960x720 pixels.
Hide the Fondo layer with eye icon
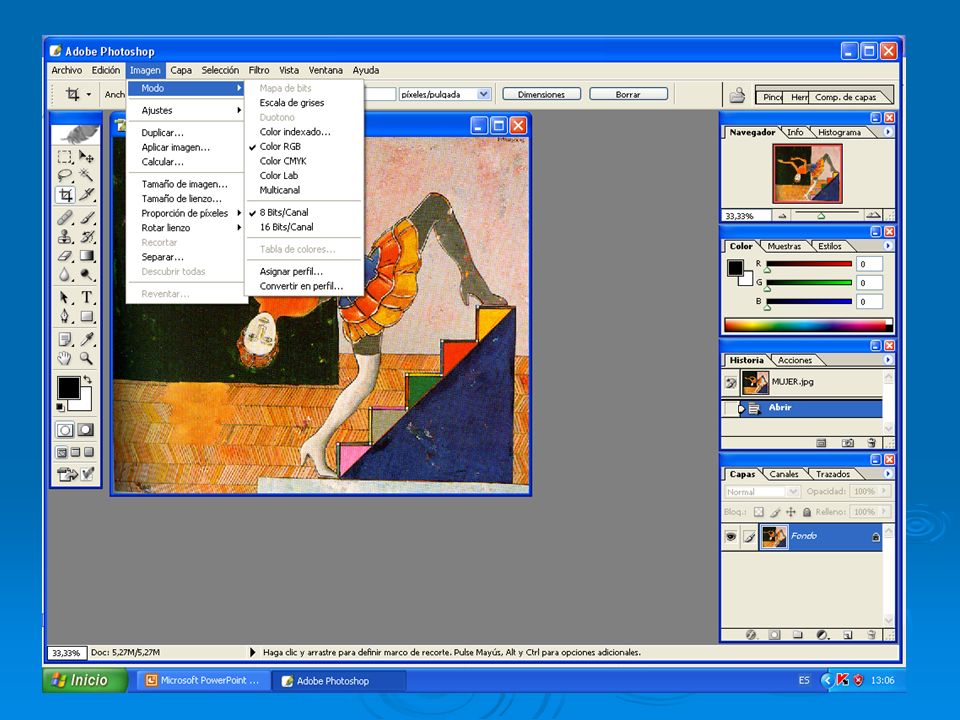coord(731,537)
